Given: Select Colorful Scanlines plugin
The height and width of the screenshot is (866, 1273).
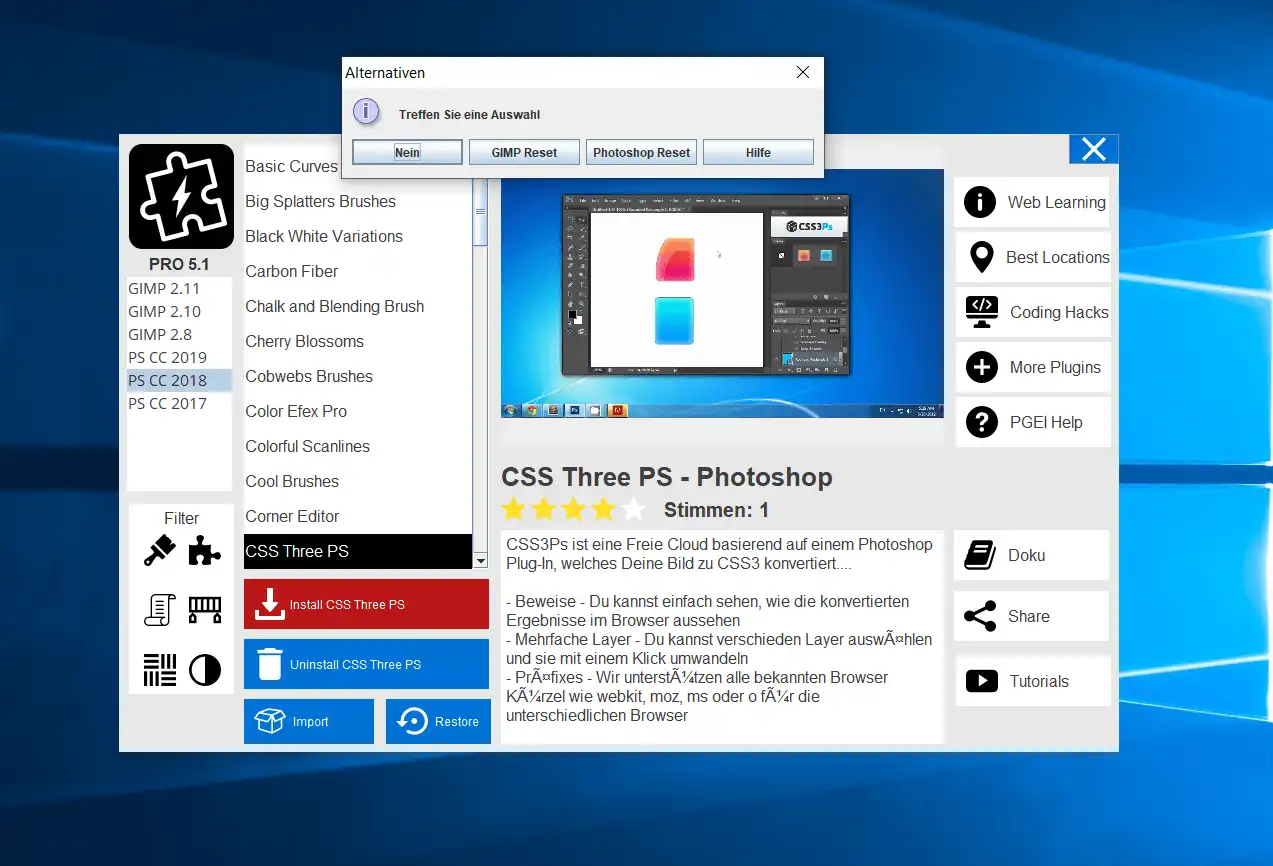Looking at the screenshot, I should point(357,446).
